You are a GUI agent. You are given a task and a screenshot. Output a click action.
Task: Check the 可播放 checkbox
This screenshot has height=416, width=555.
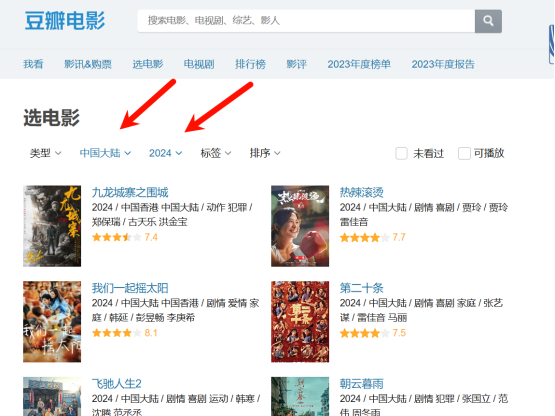click(x=464, y=153)
